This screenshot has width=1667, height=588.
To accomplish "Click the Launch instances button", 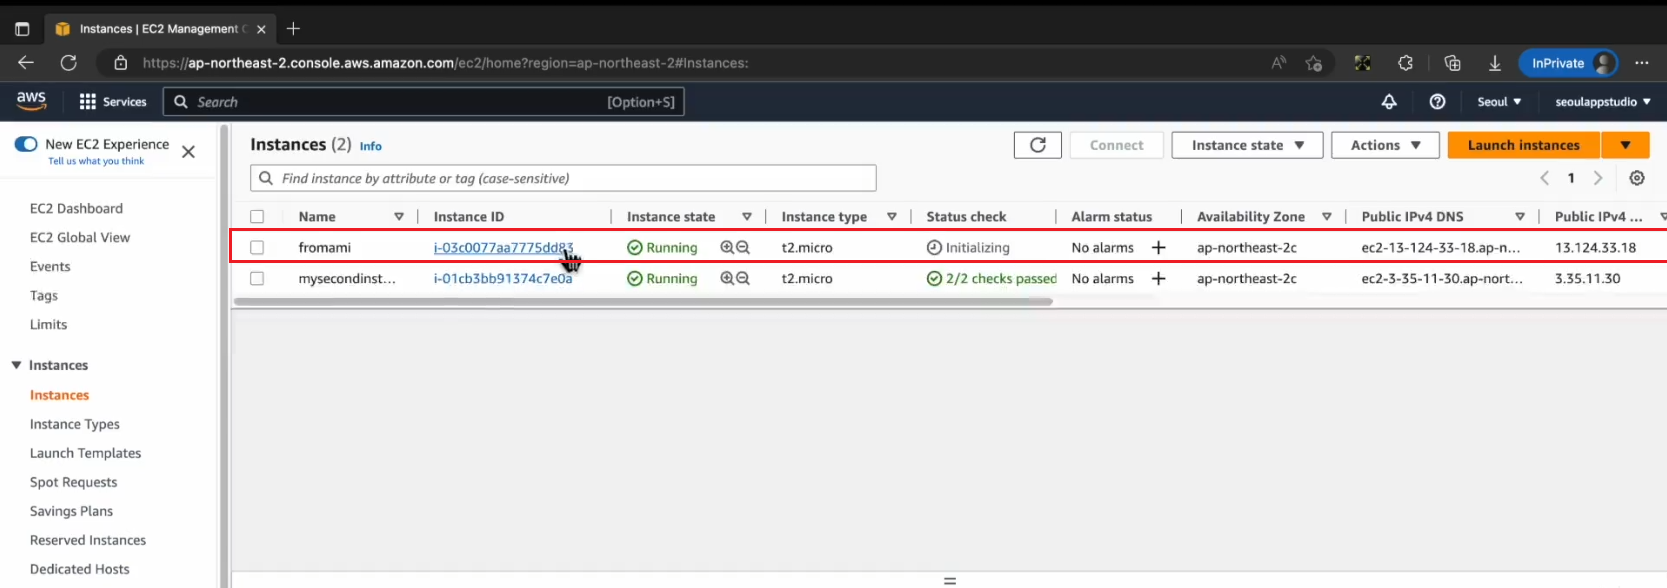I will (1524, 145).
